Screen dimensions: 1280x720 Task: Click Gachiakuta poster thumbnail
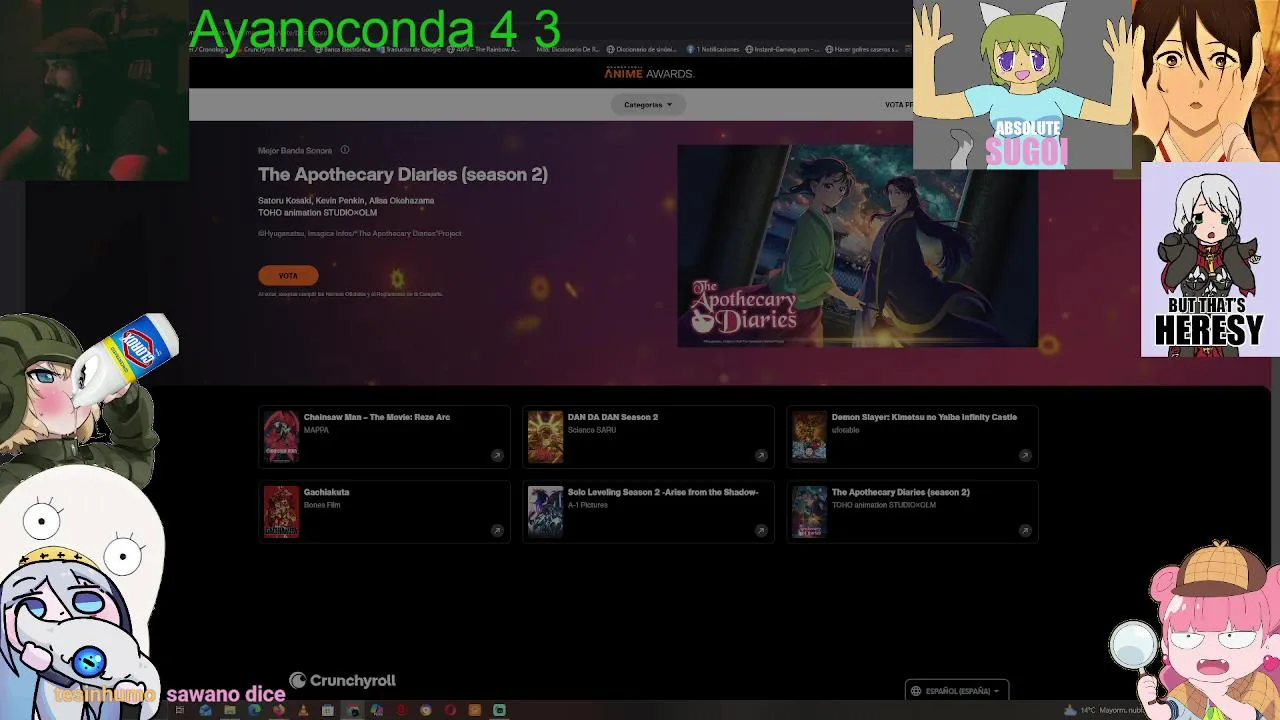[x=281, y=512]
